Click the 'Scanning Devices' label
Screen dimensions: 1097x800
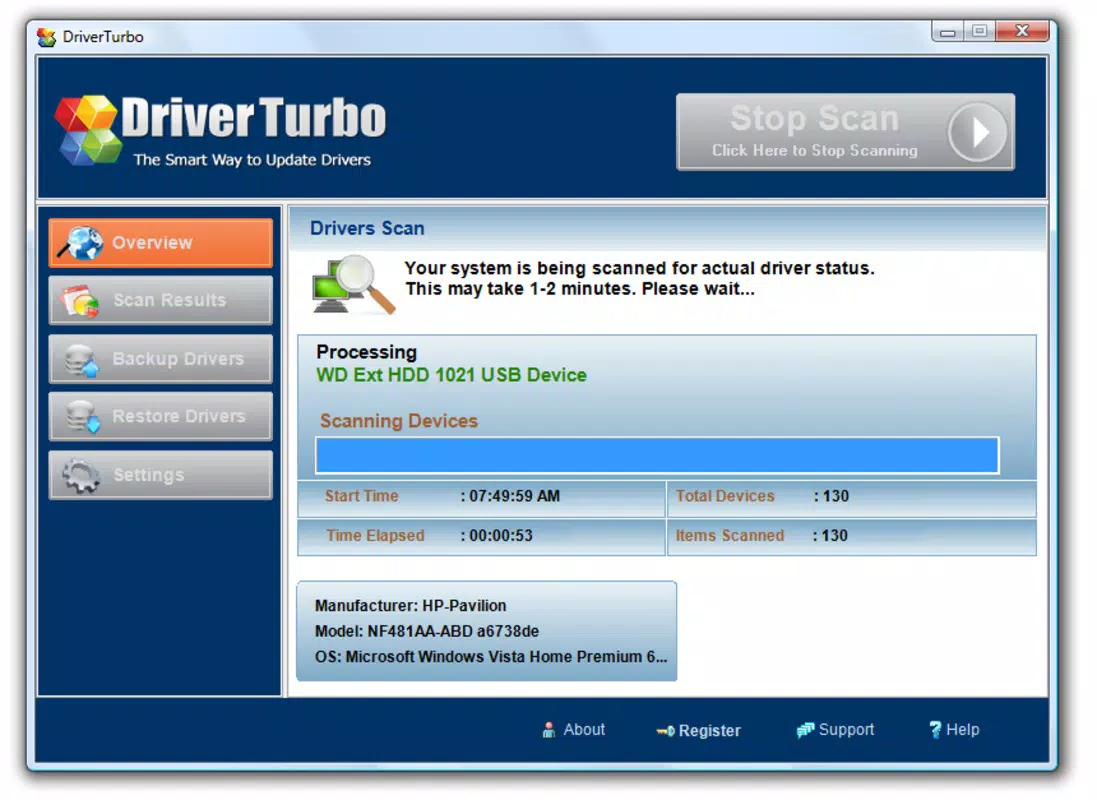pos(399,421)
